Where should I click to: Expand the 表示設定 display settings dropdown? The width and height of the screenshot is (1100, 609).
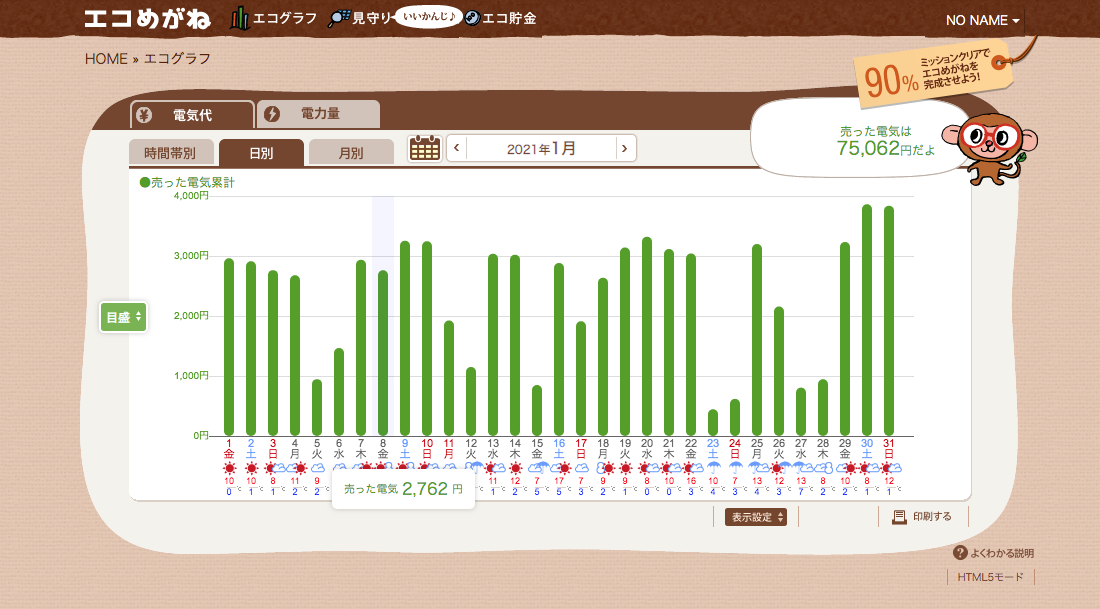point(755,517)
